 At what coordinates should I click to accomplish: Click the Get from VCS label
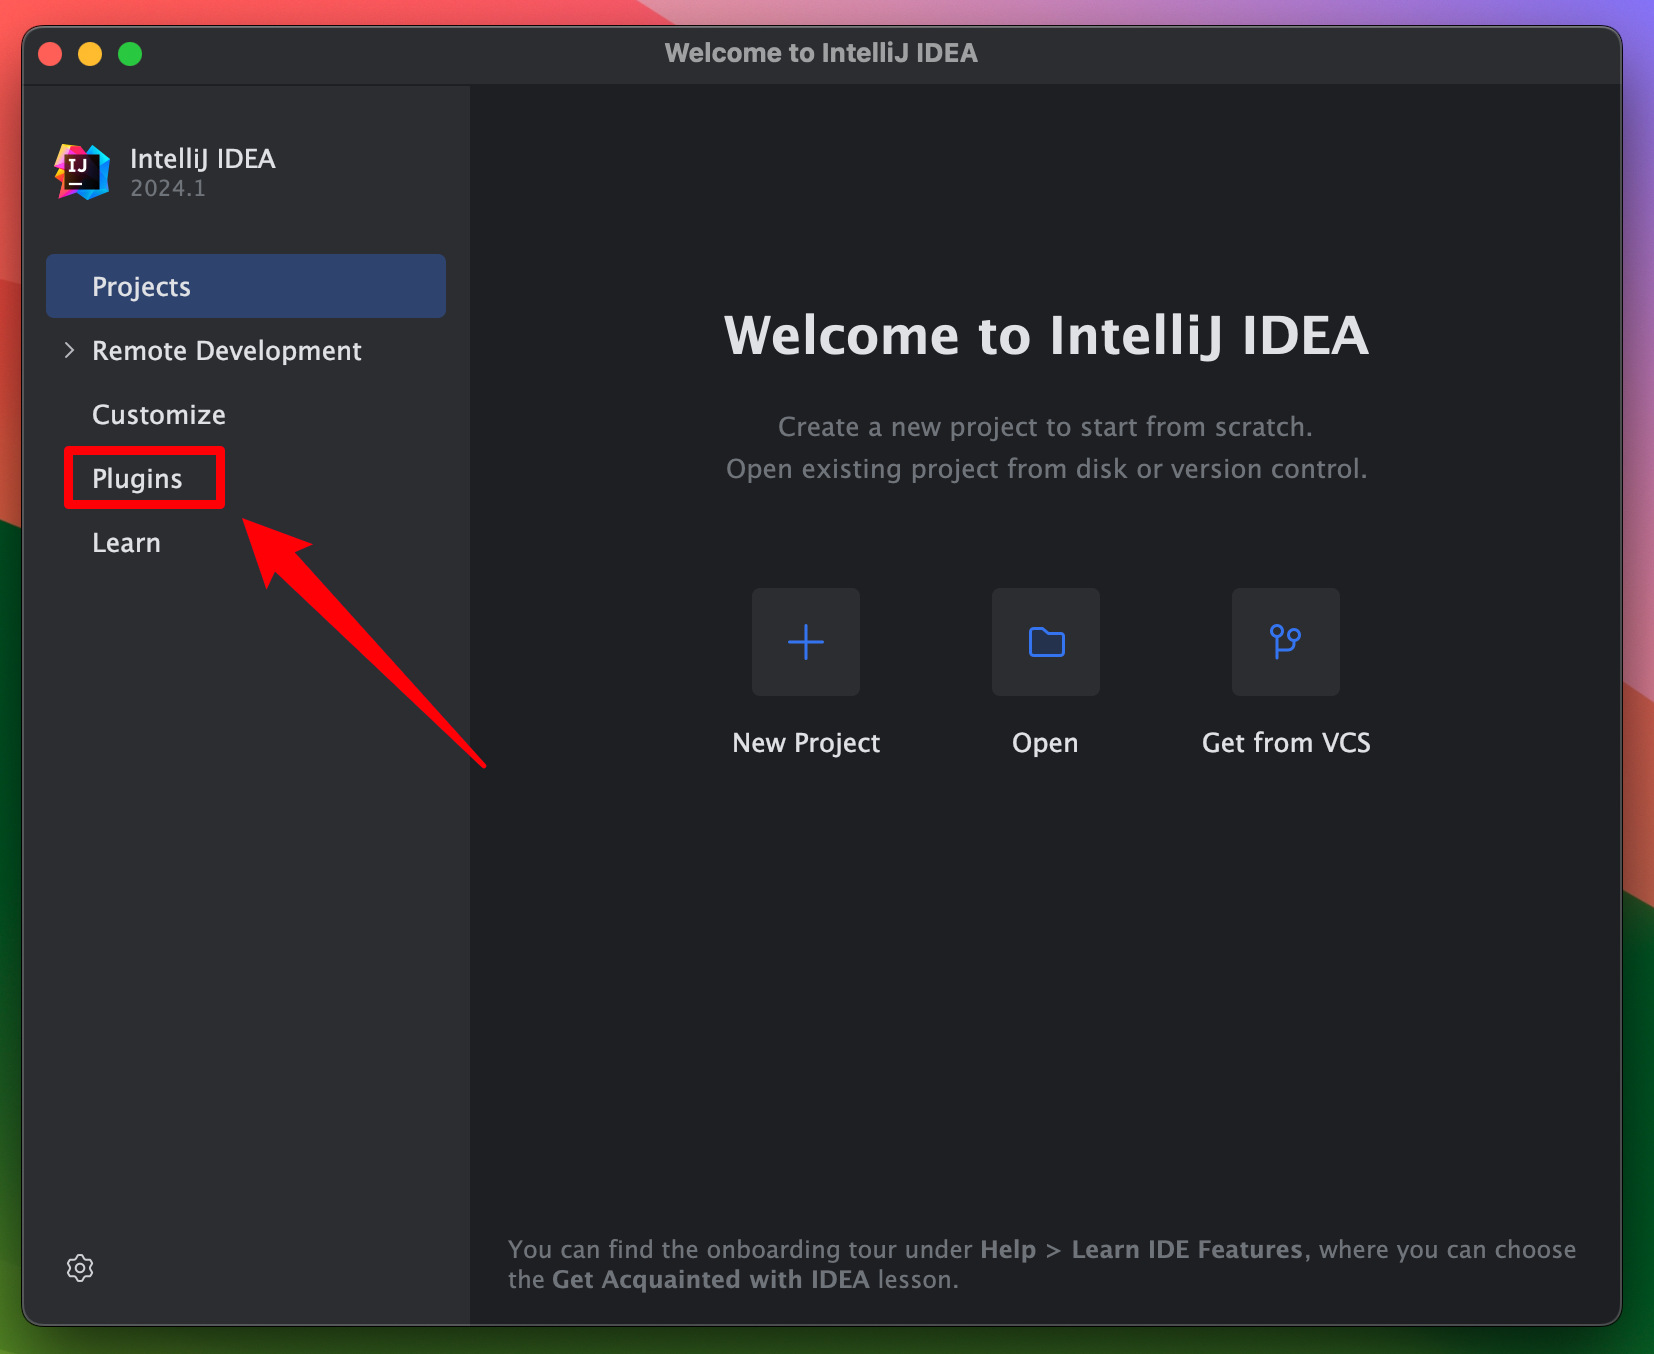click(1286, 743)
